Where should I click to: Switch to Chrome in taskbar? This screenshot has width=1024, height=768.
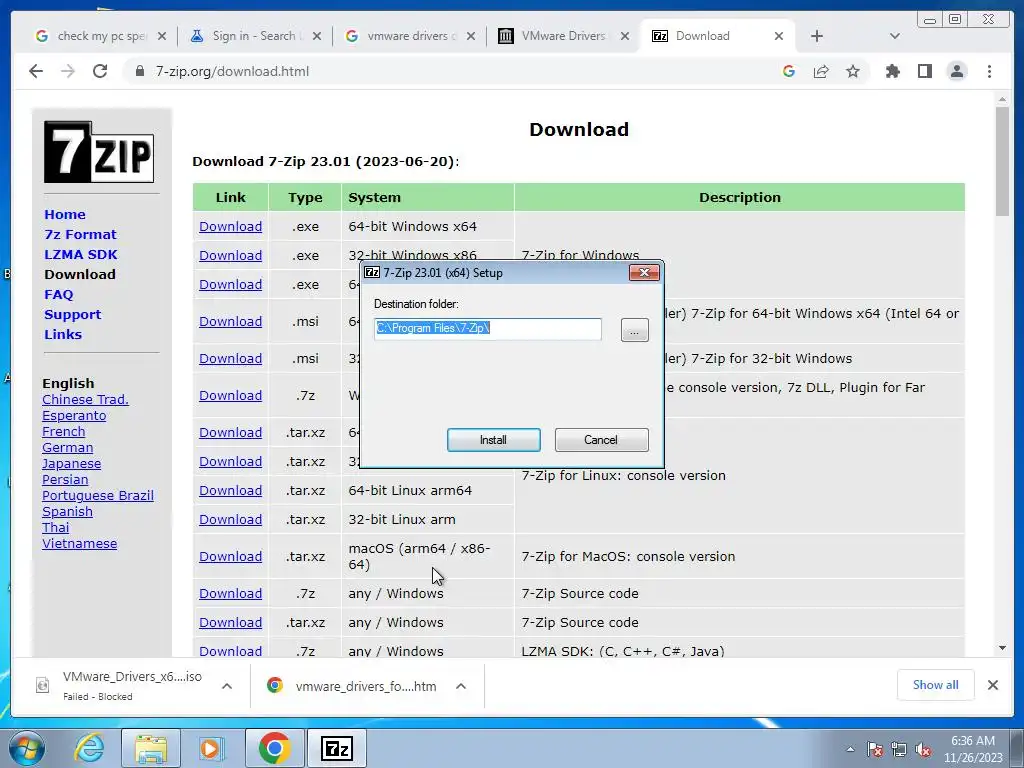[x=274, y=748]
